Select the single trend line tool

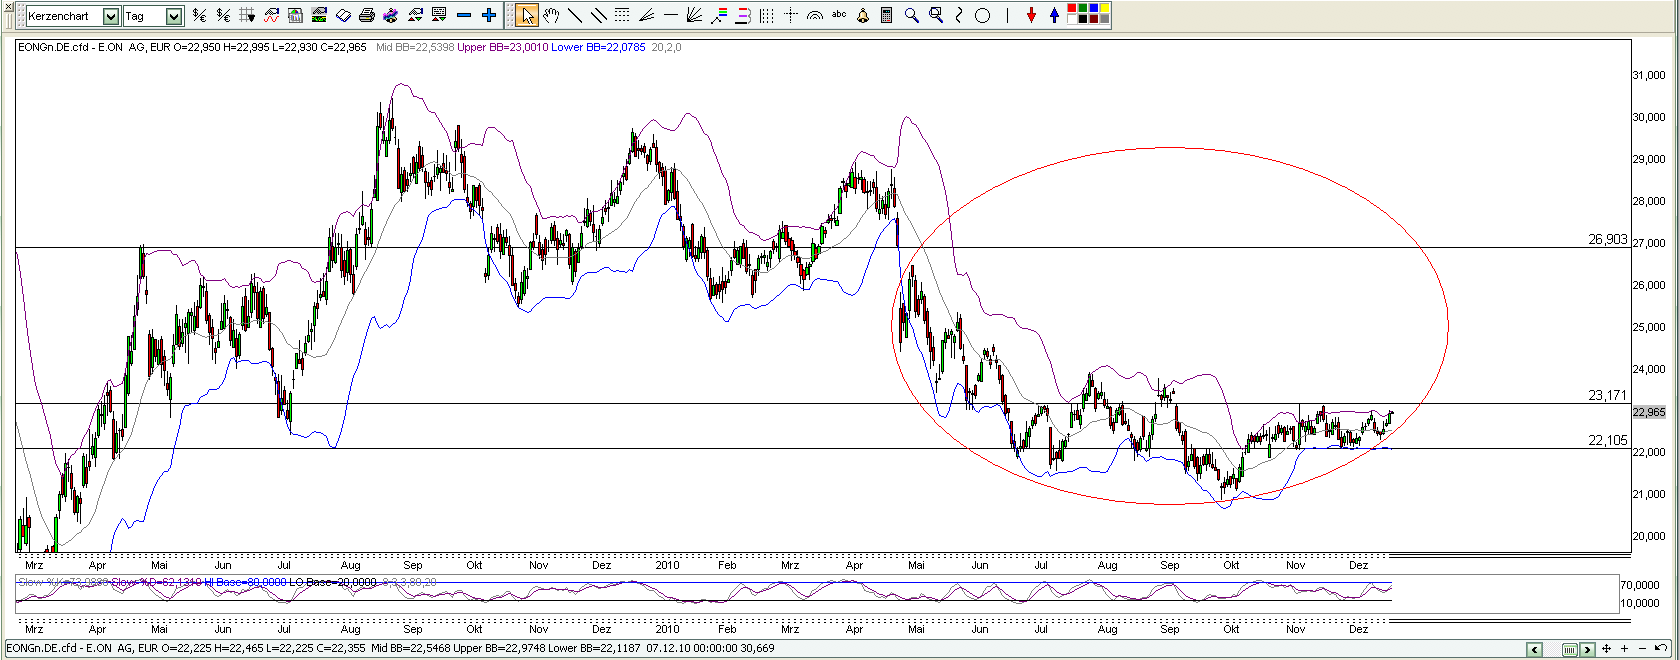coord(575,15)
